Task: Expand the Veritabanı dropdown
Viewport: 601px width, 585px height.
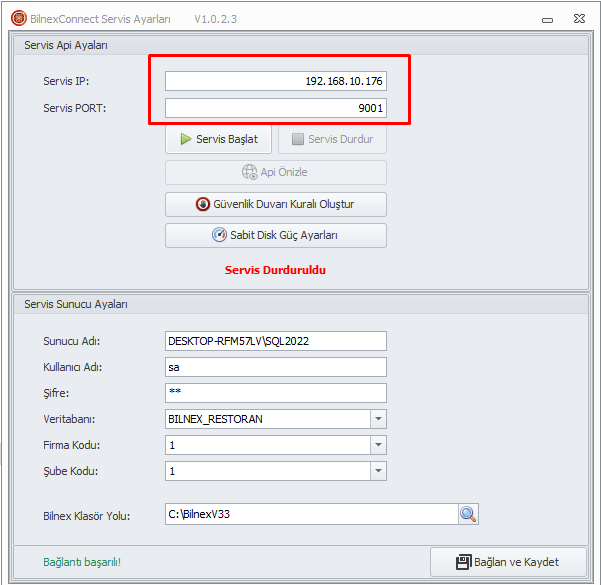Action: (378, 419)
